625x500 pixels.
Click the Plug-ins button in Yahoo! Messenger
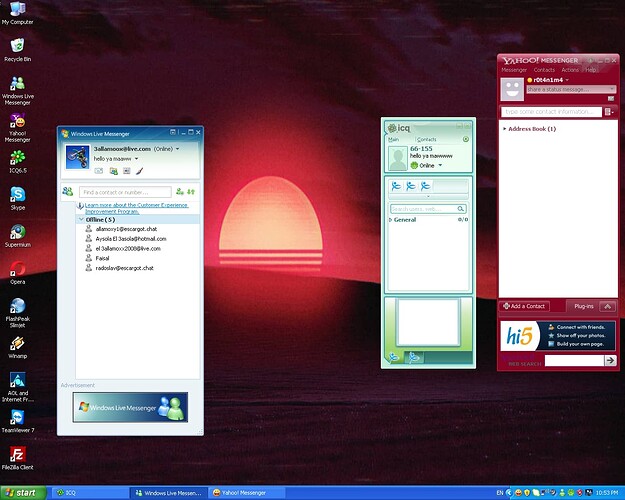[x=584, y=306]
